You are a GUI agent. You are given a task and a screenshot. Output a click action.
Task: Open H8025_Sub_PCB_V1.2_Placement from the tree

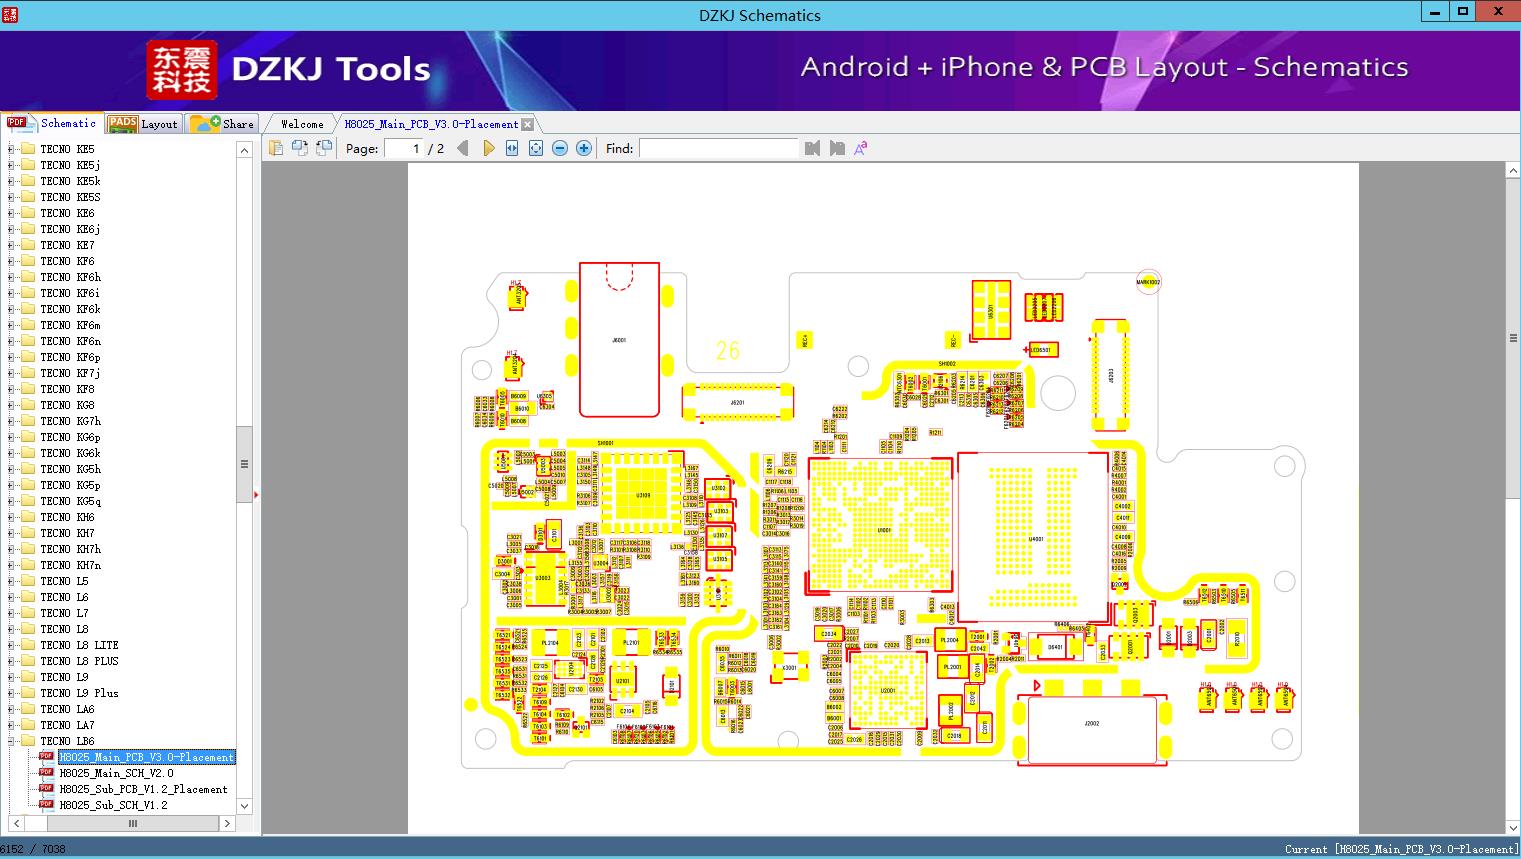point(144,789)
